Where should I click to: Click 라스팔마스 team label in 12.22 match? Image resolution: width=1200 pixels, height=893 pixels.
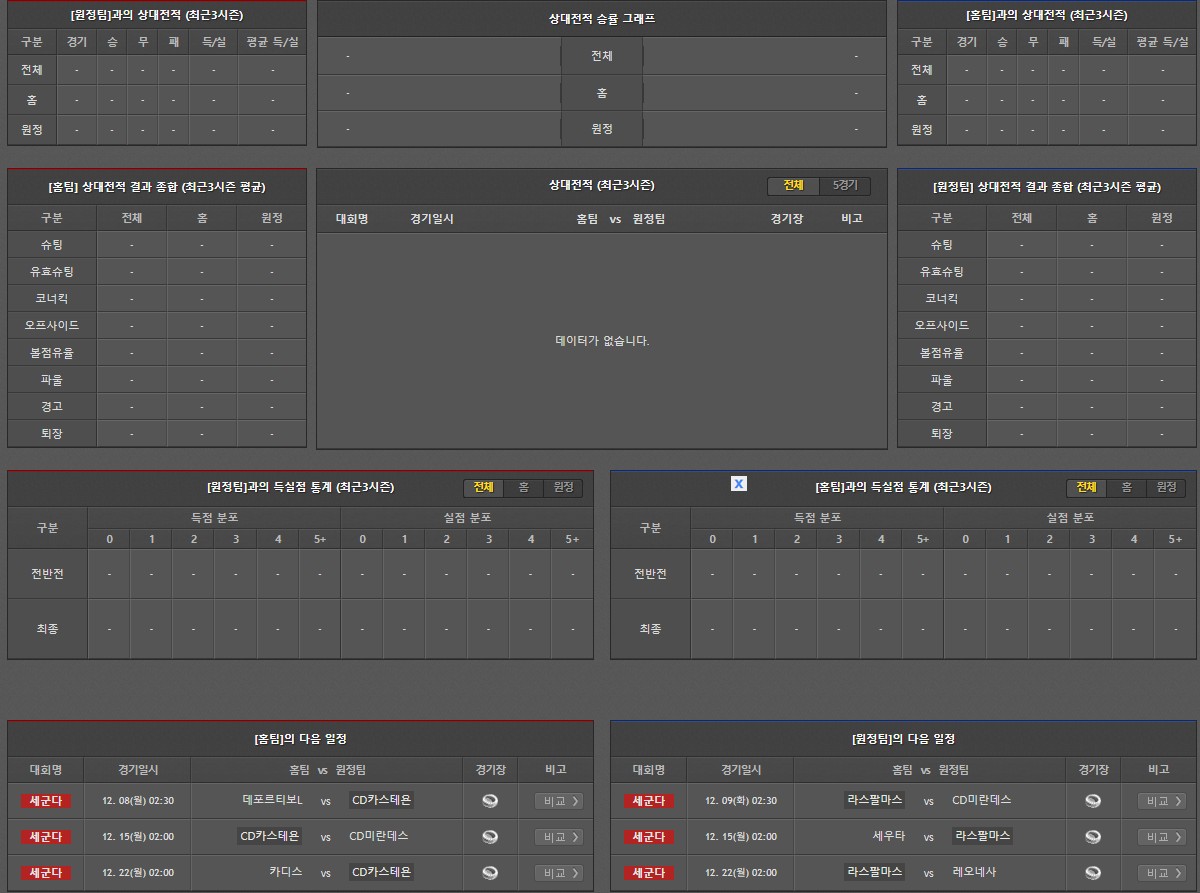[x=875, y=872]
